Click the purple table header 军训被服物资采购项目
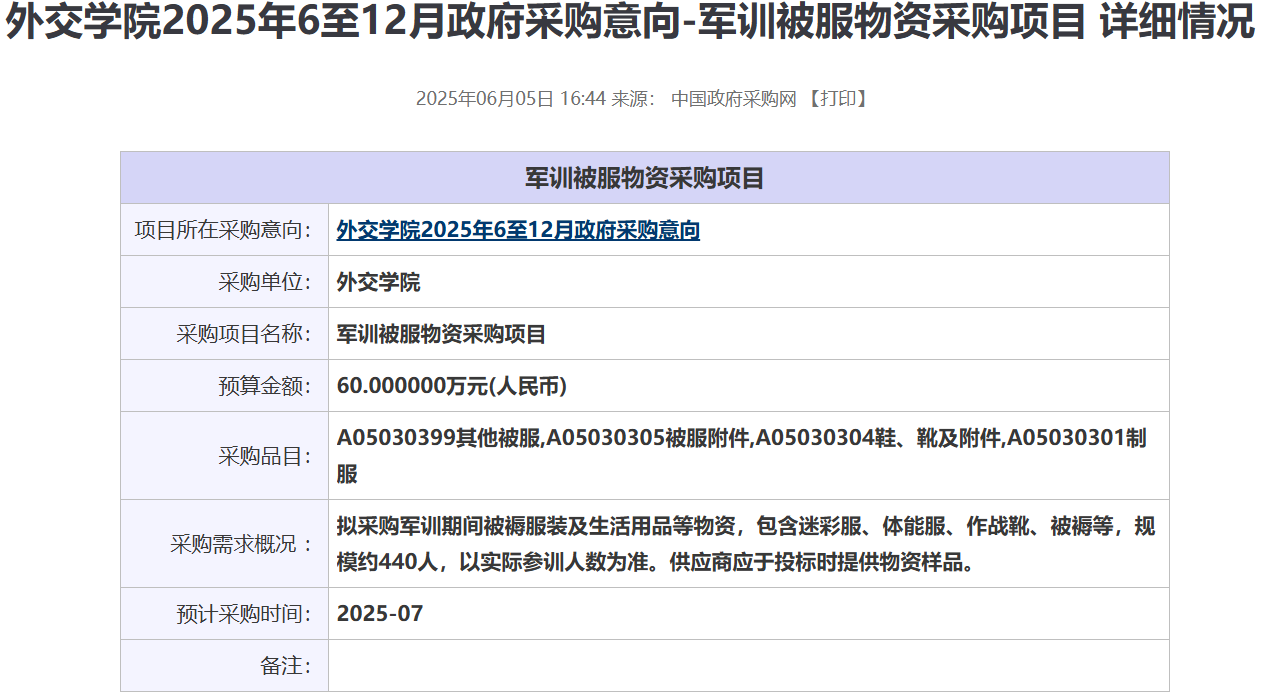The width and height of the screenshot is (1261, 697). click(644, 178)
